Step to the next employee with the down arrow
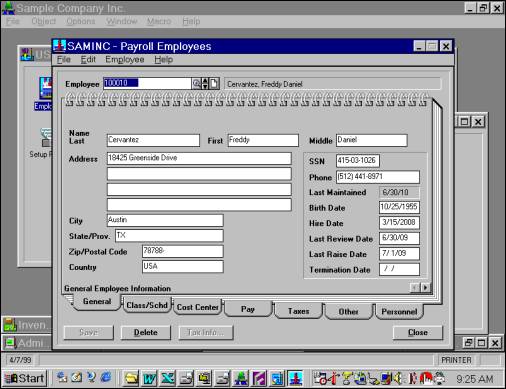506x389 pixels. tap(205, 86)
